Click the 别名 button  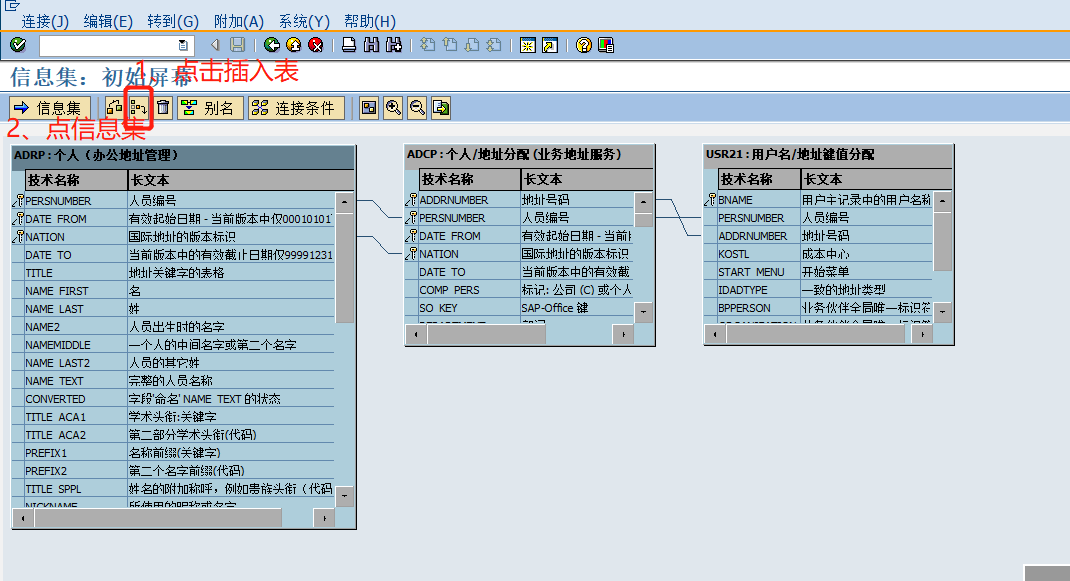click(210, 106)
